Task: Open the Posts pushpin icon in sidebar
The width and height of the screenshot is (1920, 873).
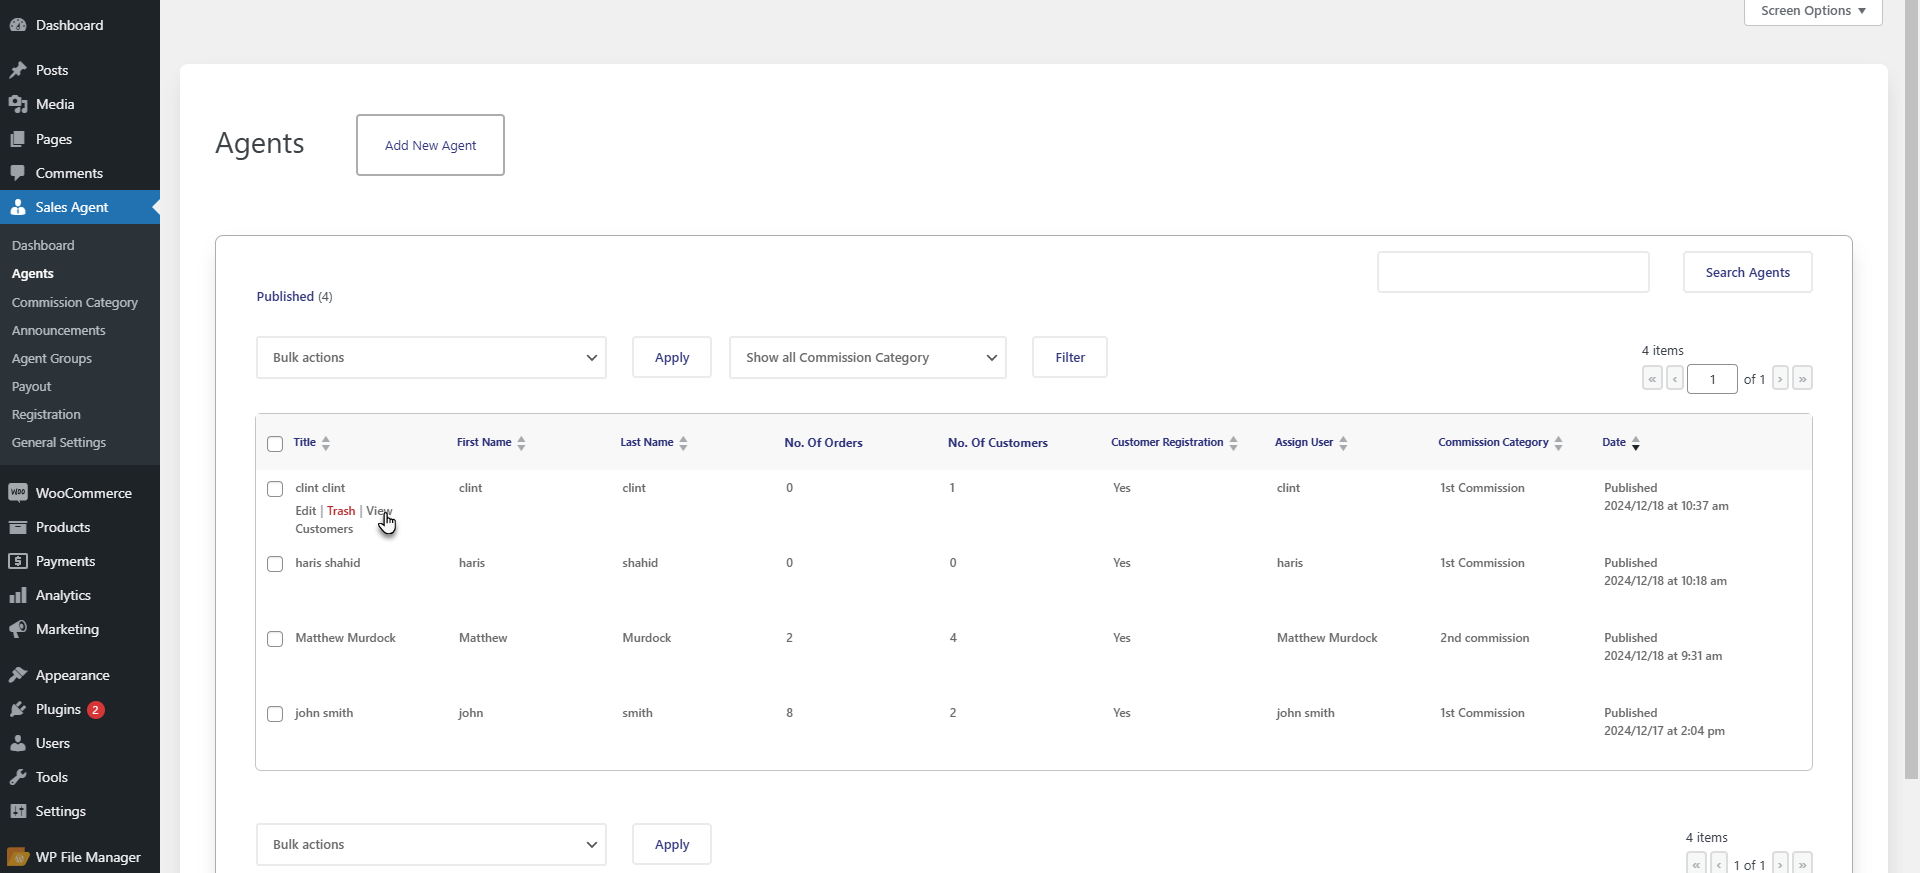Action: pos(18,70)
